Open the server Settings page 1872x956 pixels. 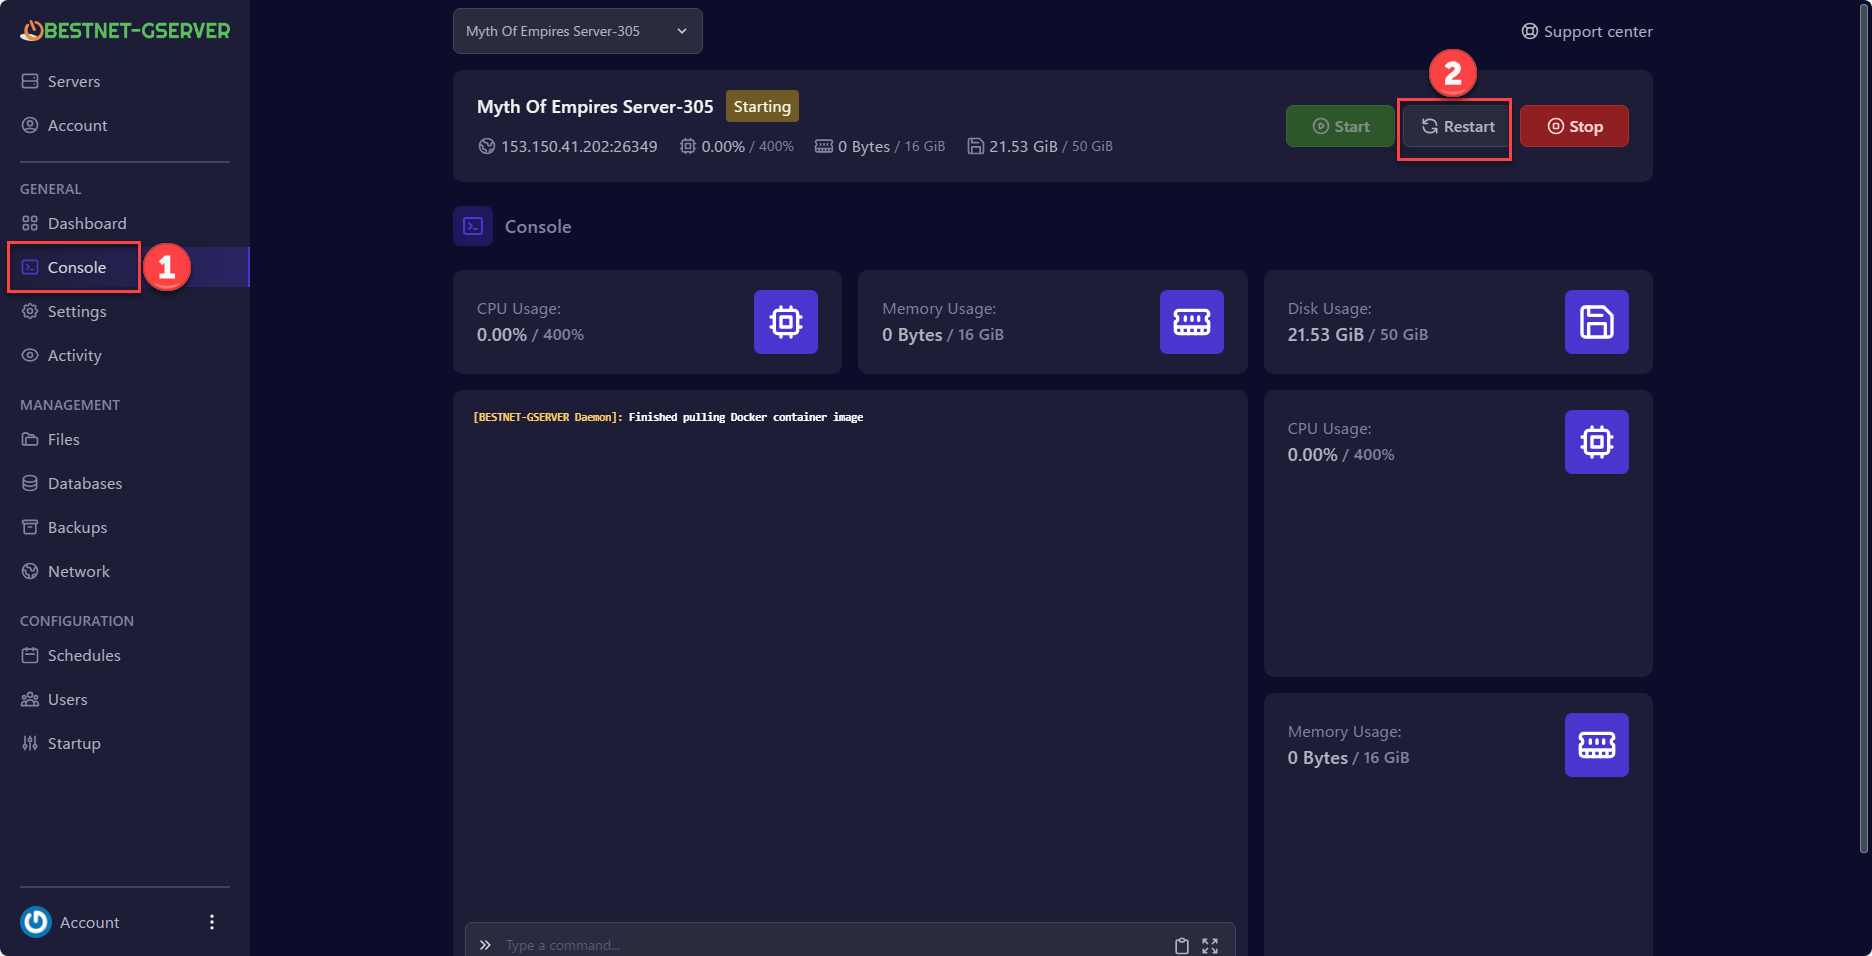click(x=77, y=311)
